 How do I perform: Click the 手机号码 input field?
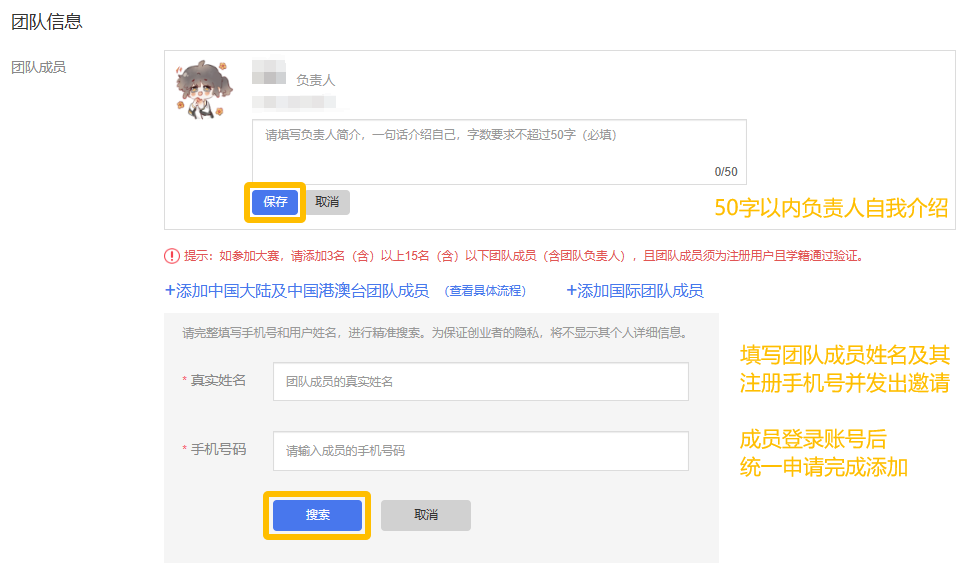pos(480,451)
